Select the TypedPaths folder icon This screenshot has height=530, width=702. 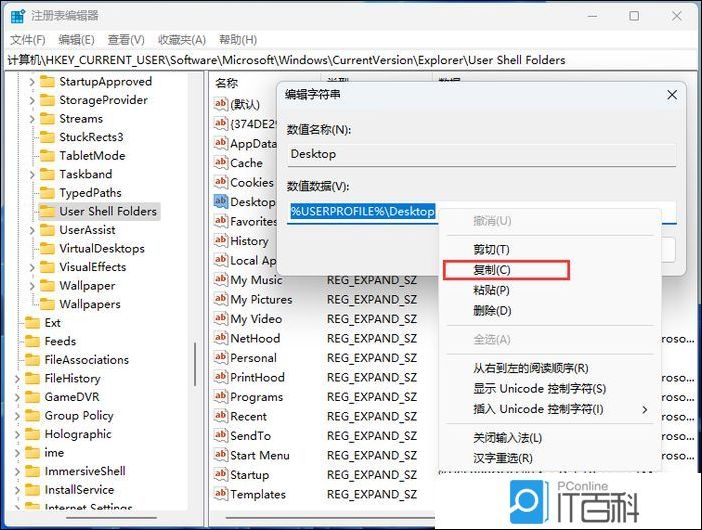pos(47,193)
